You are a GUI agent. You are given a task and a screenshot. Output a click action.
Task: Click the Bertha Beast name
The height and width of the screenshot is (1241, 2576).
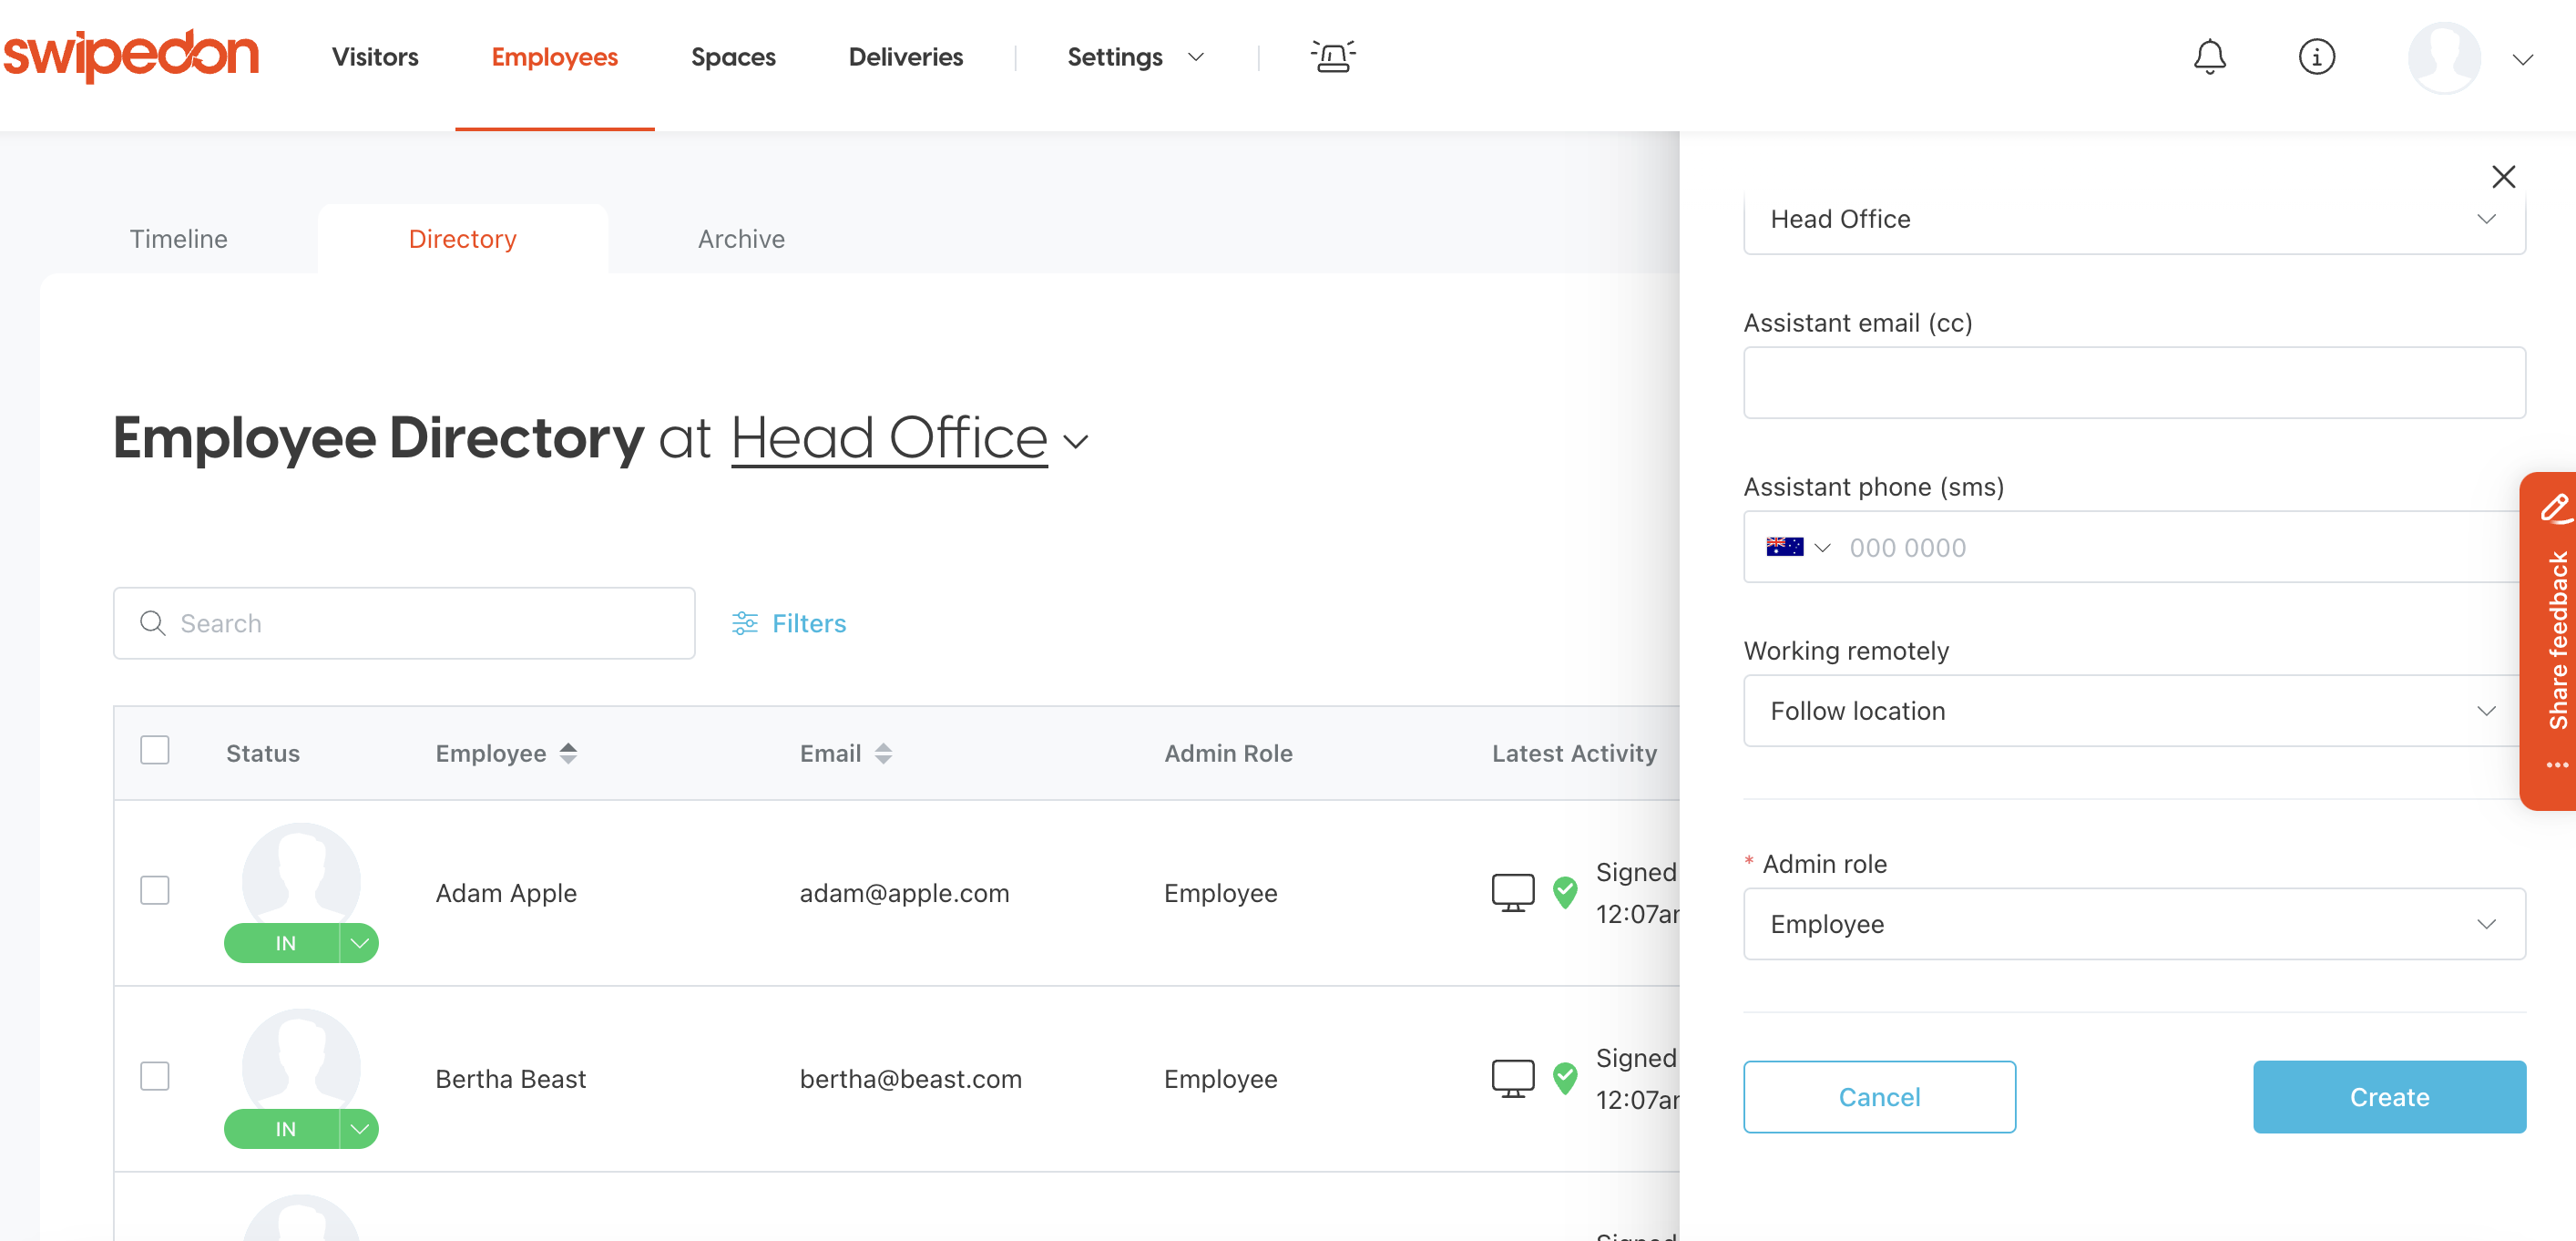pos(511,1079)
